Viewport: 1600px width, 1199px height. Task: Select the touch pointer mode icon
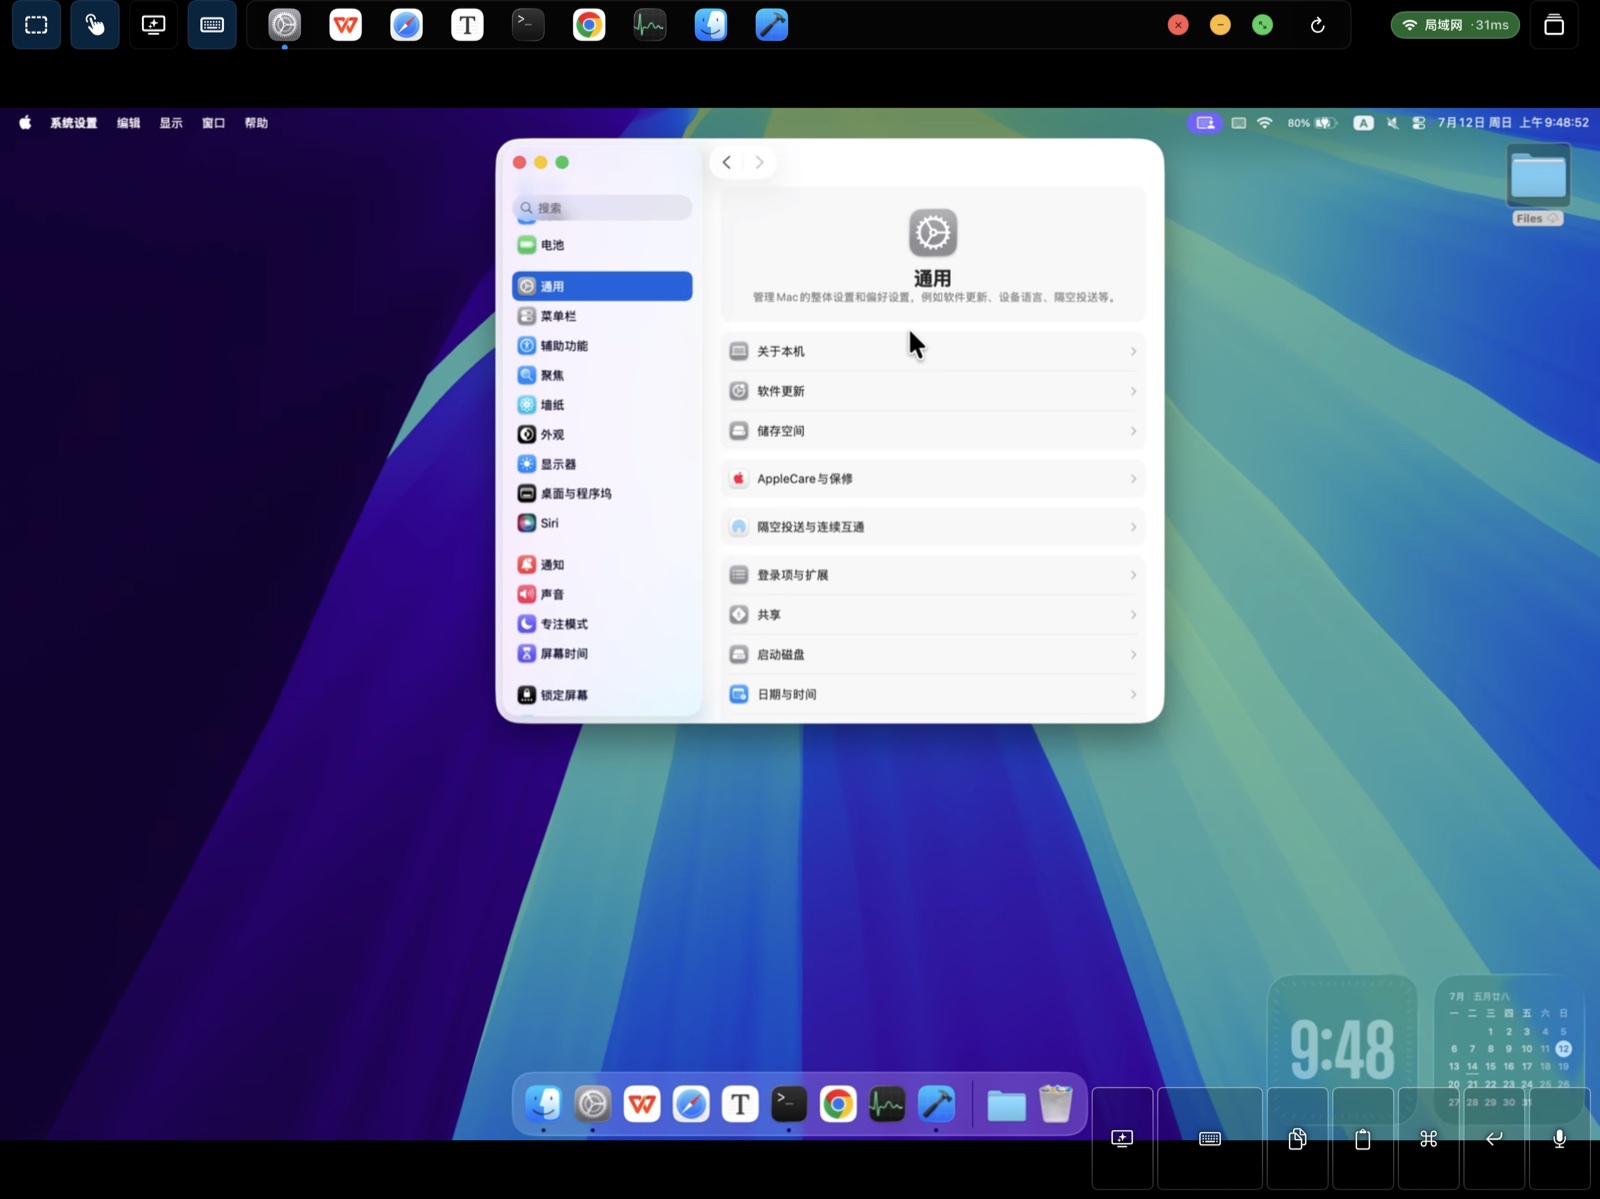95,25
